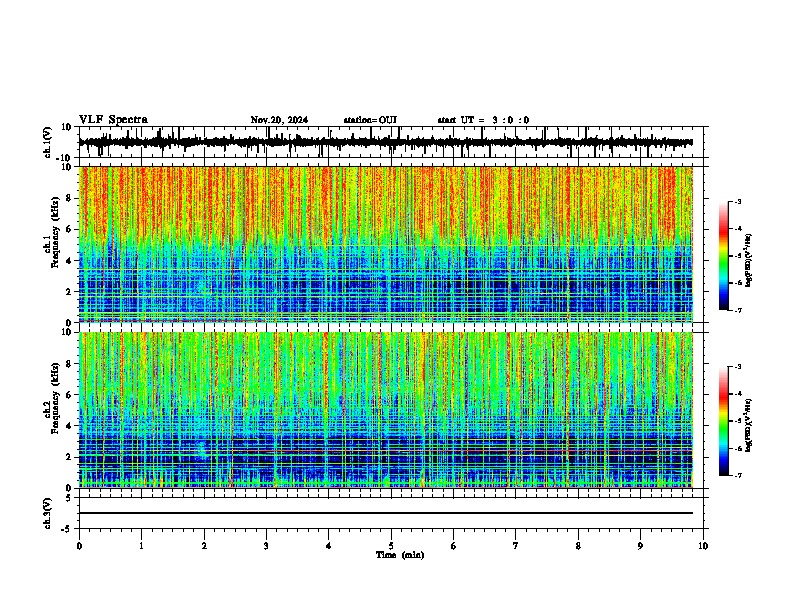Image resolution: width=792 pixels, height=612 pixels.
Task: Click time axis tick label '1'
Action: [x=141, y=546]
